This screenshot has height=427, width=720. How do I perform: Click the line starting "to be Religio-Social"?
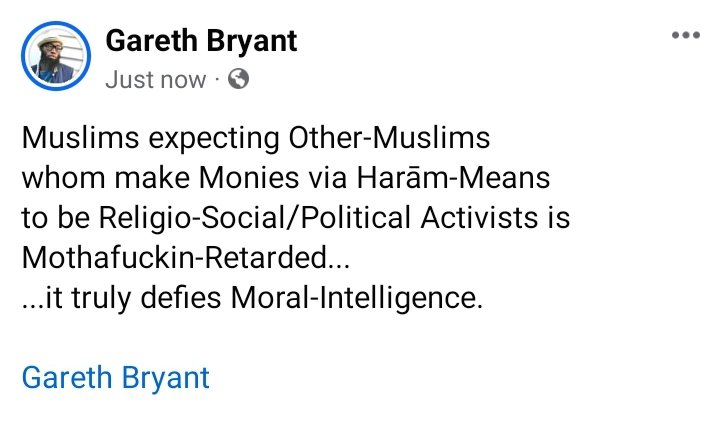(x=297, y=218)
